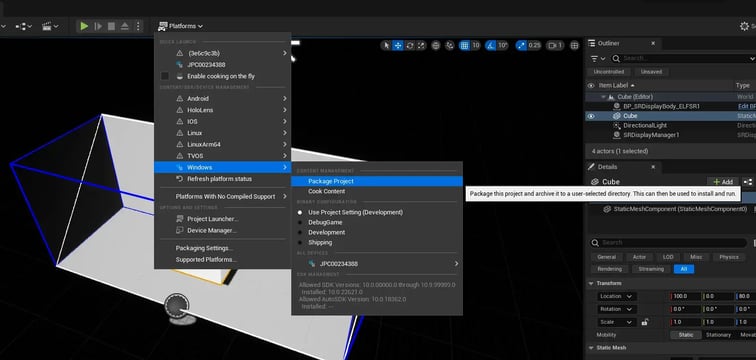Click Location X value field 100.0
Screen dimensions: 756x360
click(686, 296)
